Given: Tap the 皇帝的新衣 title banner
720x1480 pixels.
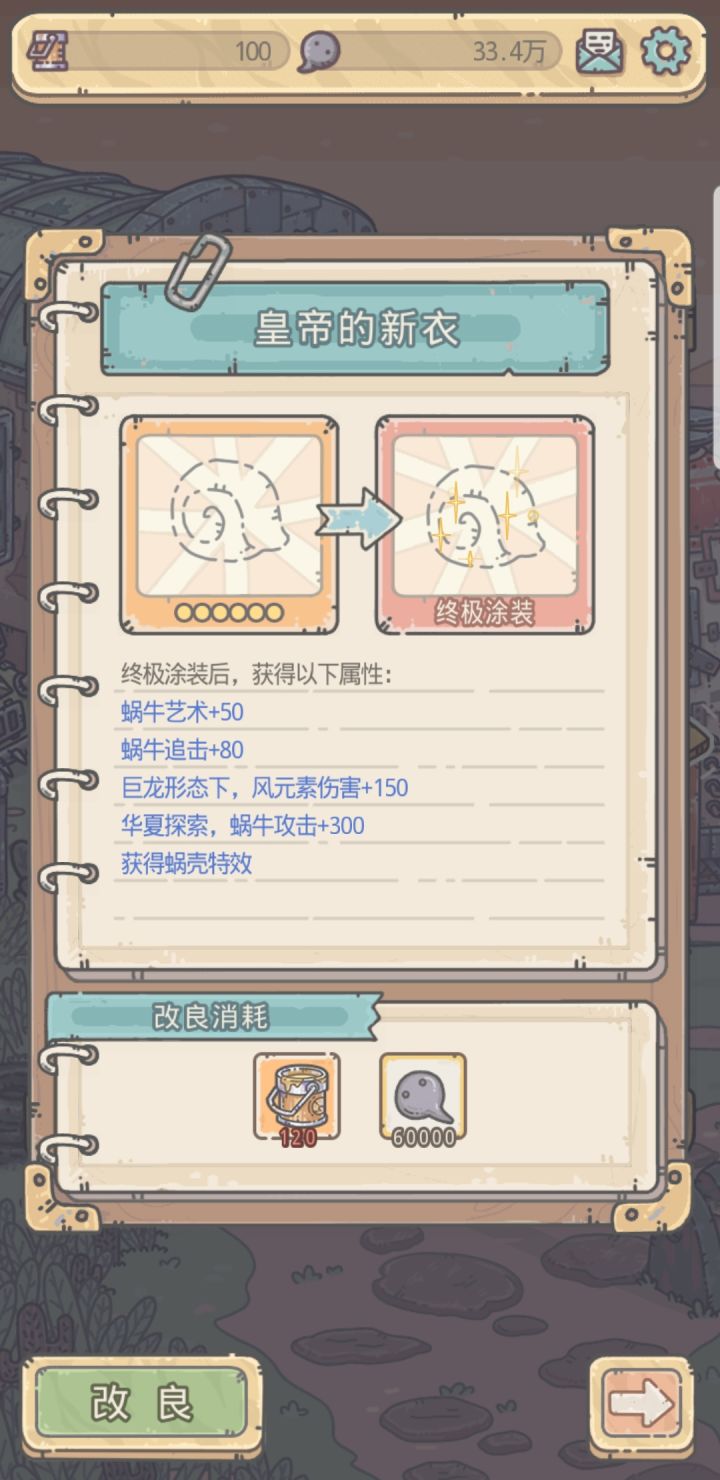Looking at the screenshot, I should [x=355, y=329].
